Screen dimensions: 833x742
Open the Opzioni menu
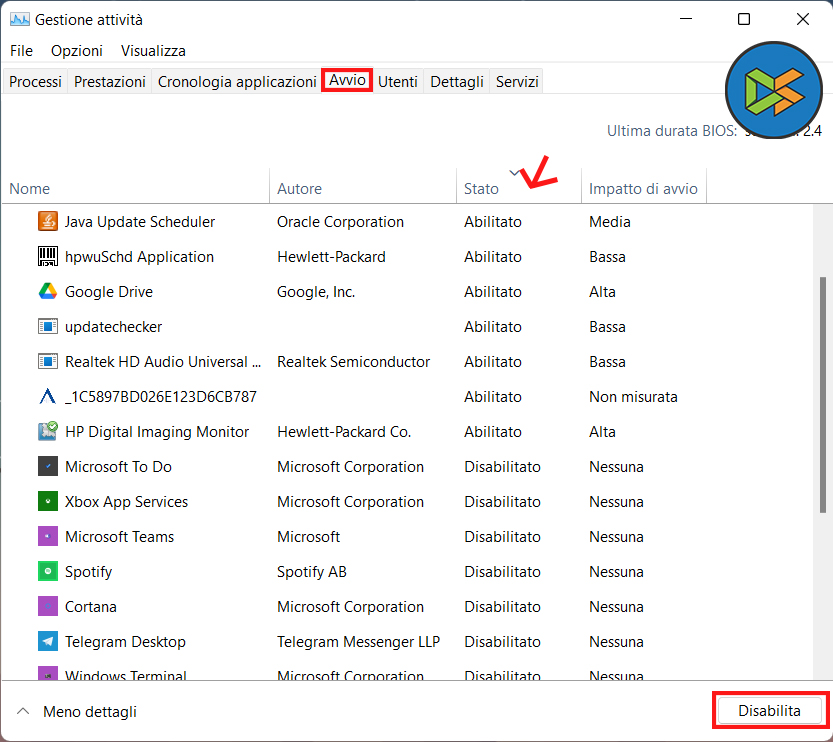click(x=77, y=51)
